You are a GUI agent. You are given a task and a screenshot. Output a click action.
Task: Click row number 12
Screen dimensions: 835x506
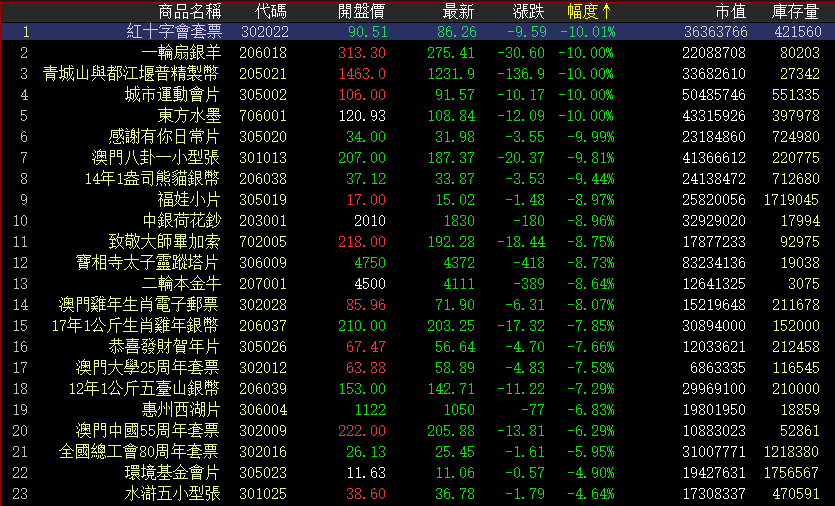pyautogui.click(x=20, y=263)
